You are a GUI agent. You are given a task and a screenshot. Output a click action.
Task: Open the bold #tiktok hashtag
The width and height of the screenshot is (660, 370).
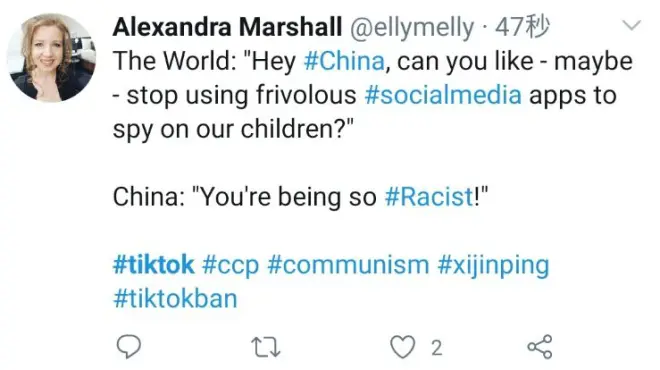coord(154,265)
